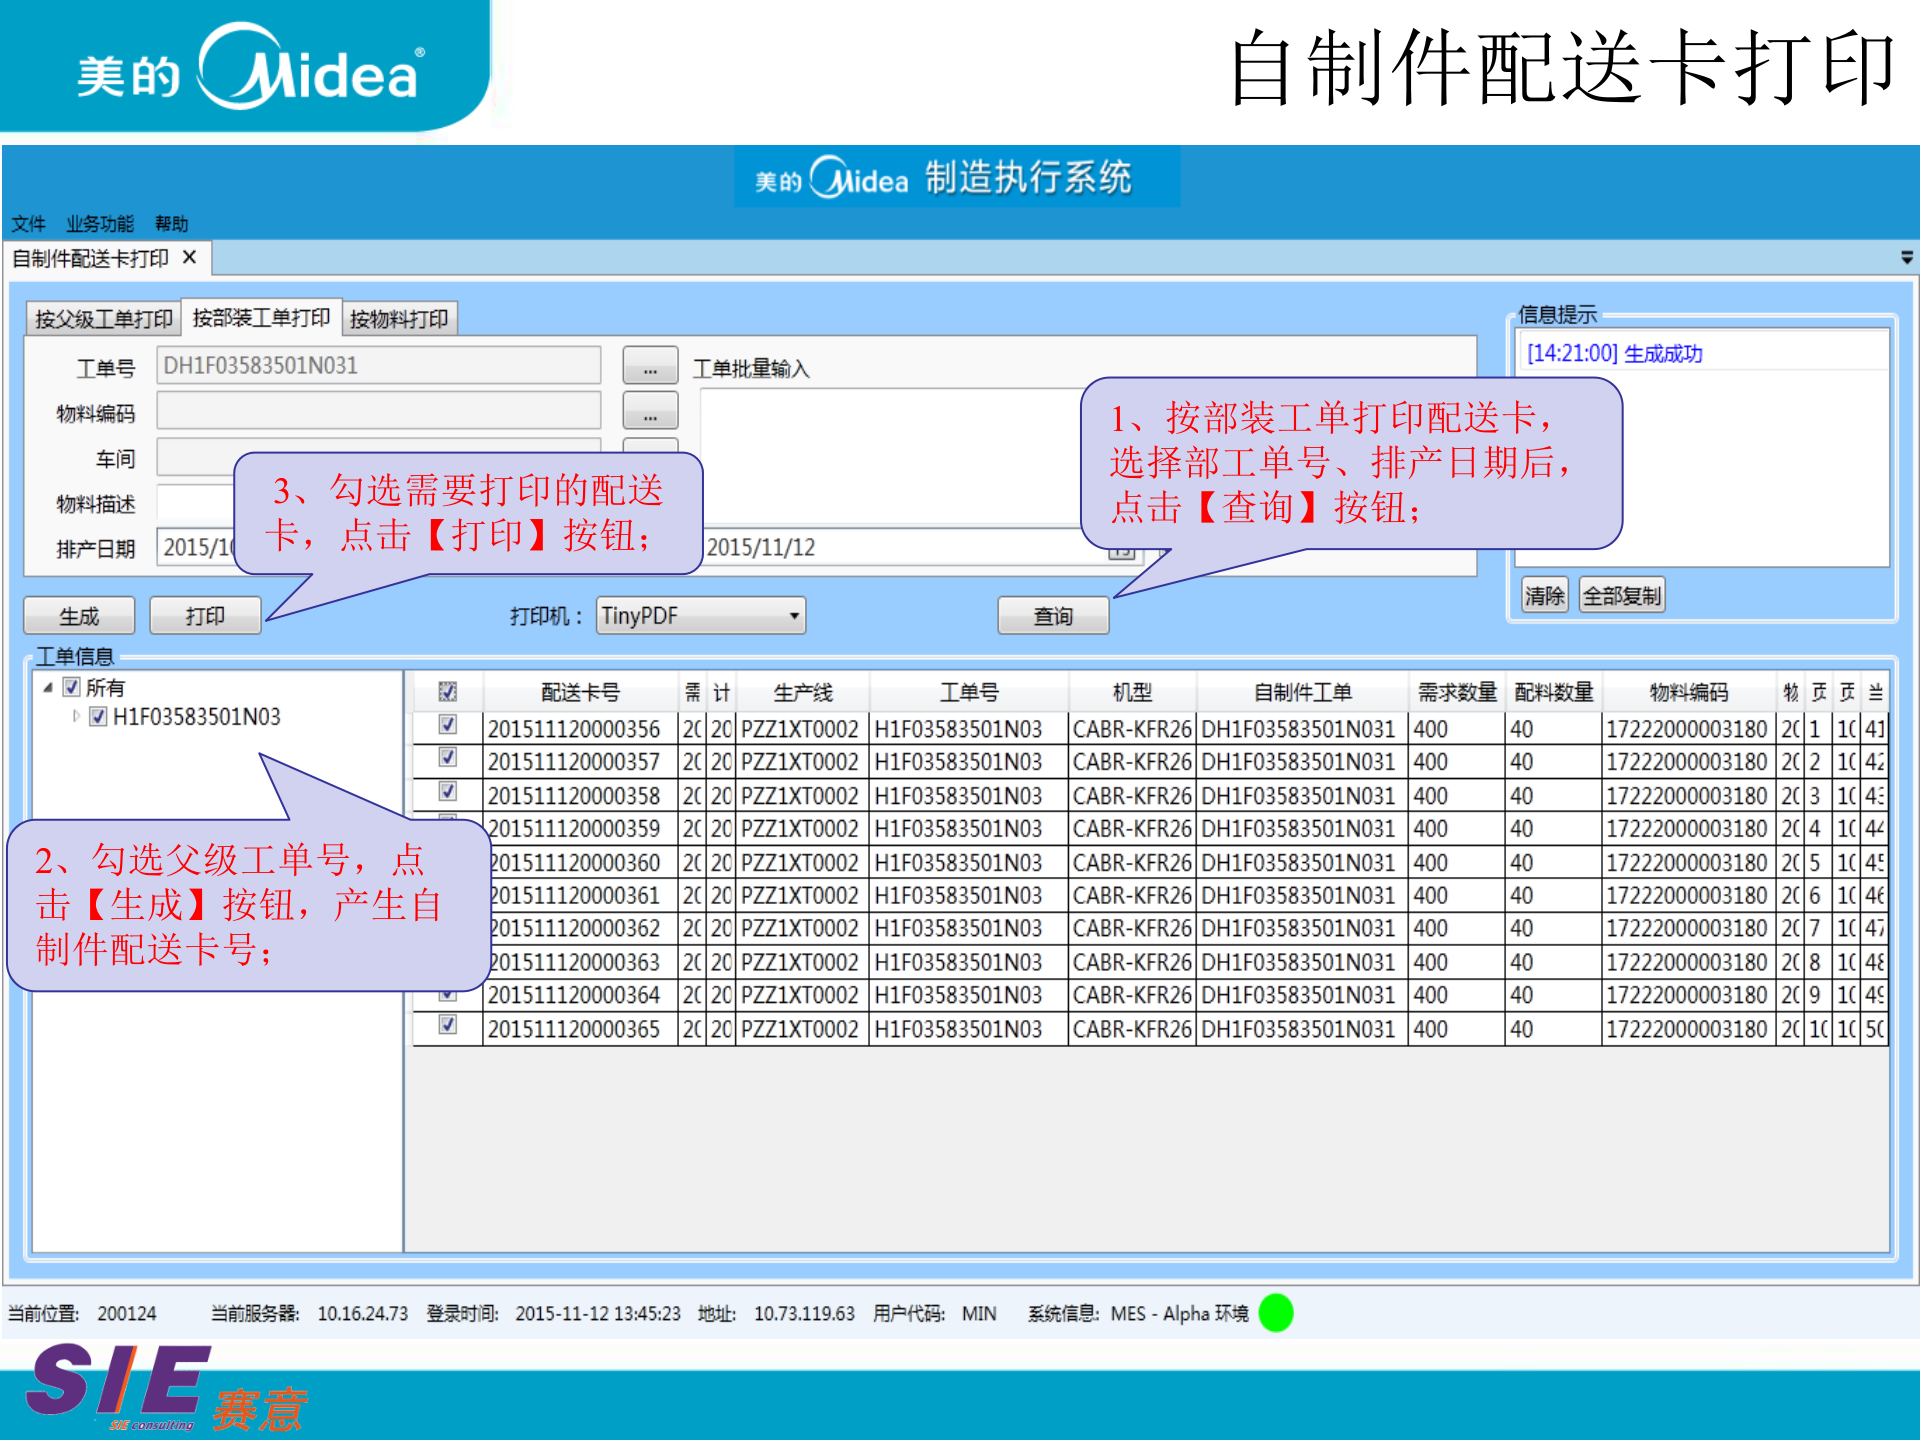Screen dimensions: 1920x1440
Task: Click the 生成 button
Action: pos(79,616)
